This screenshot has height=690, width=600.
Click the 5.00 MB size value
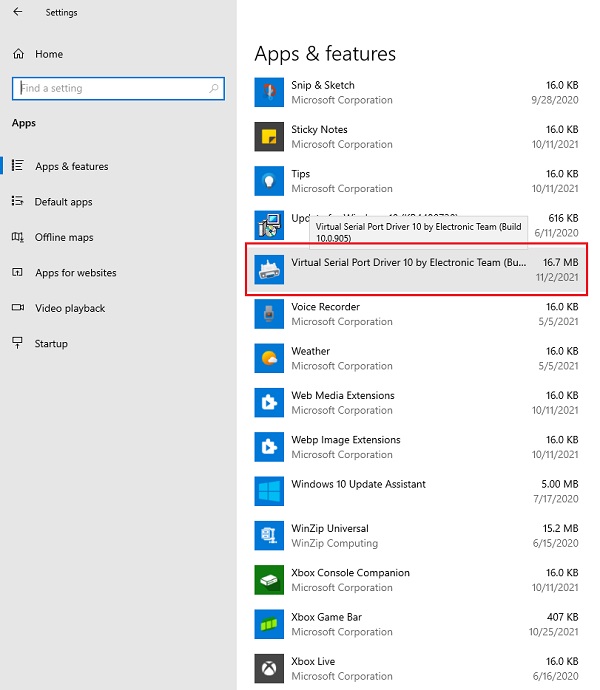click(560, 484)
